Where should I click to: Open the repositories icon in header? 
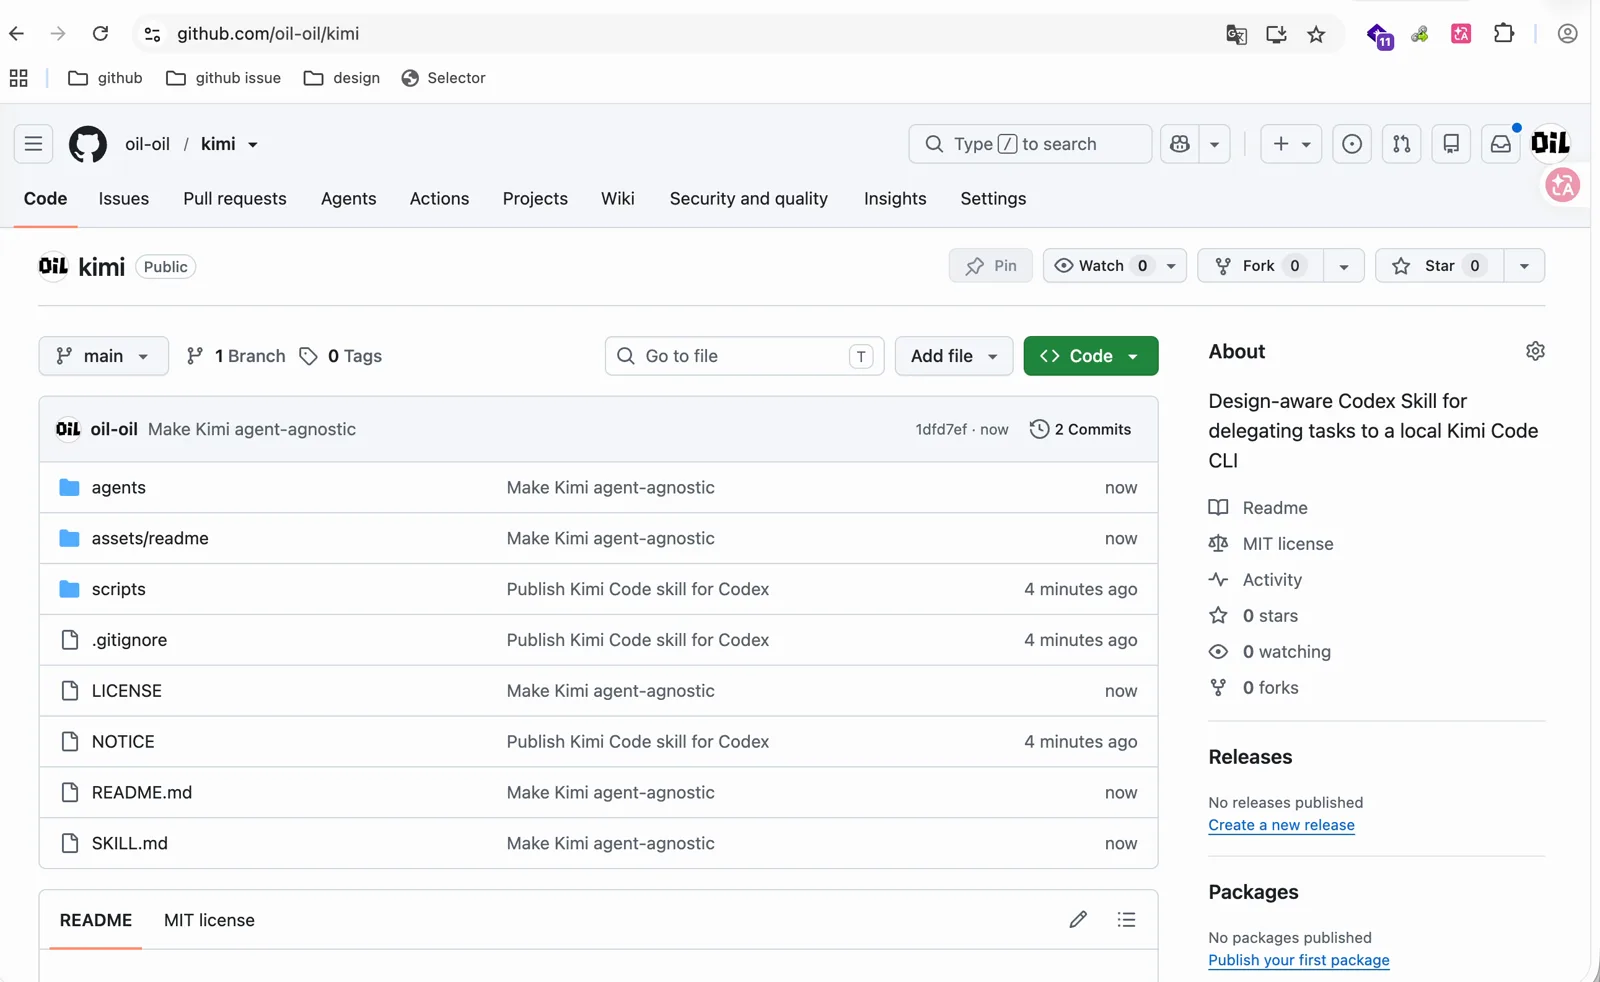[x=1451, y=144]
